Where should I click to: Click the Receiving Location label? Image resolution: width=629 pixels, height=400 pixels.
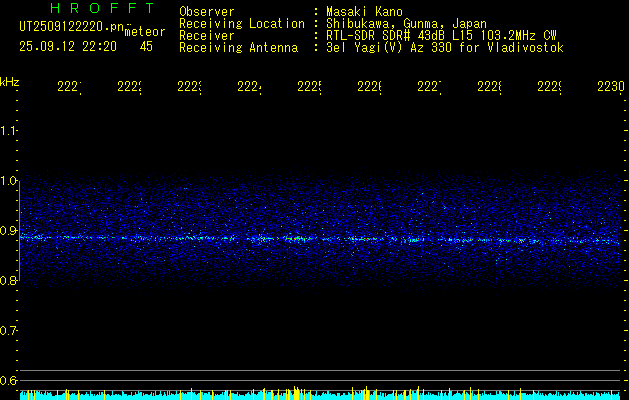pyautogui.click(x=242, y=24)
